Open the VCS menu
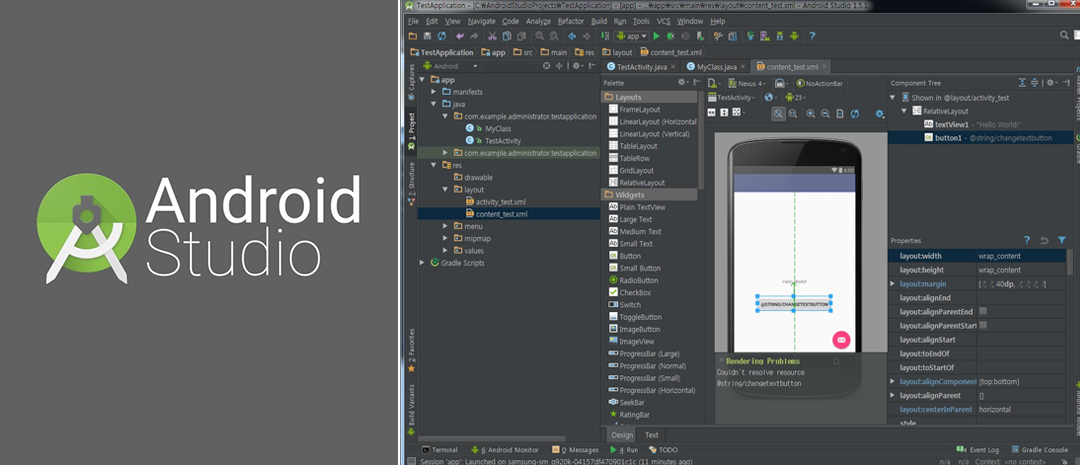Viewport: 1080px width, 465px height. pos(663,21)
